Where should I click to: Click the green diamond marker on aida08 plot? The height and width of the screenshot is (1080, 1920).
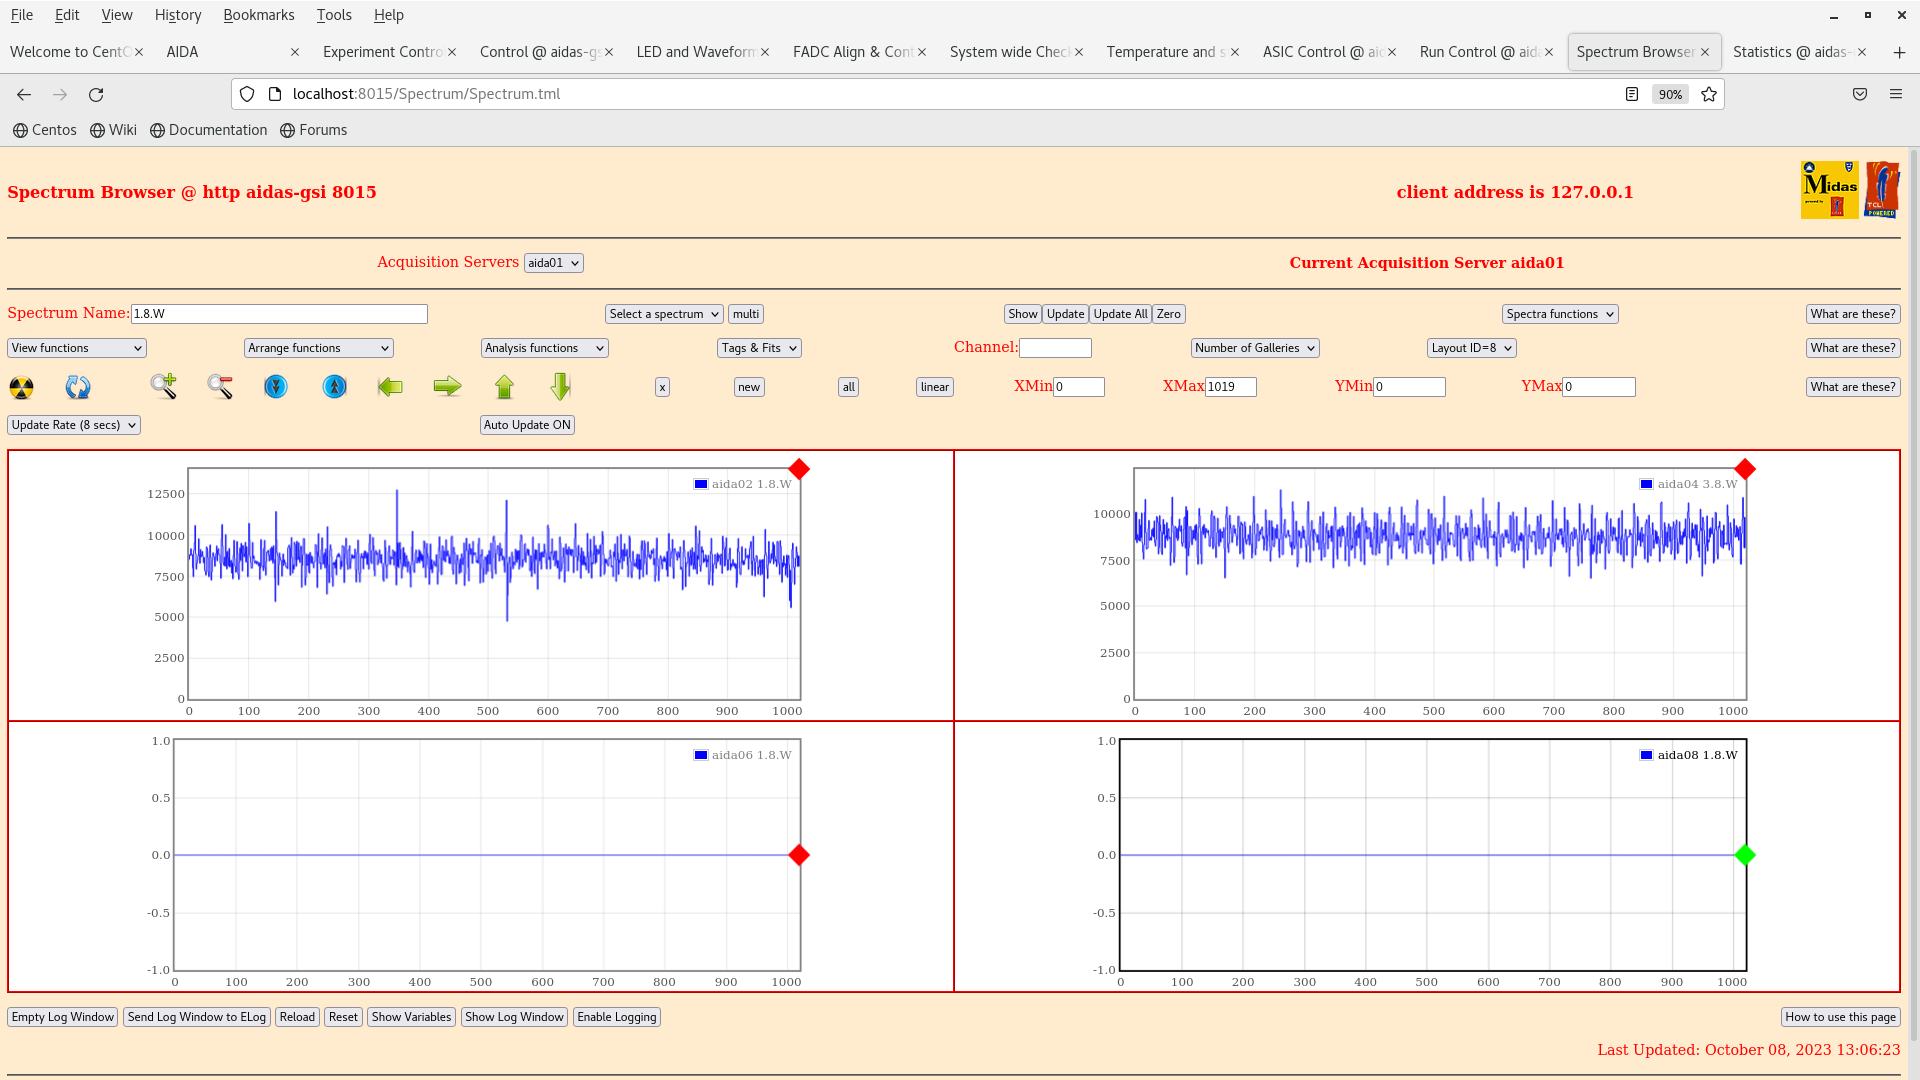(1745, 855)
